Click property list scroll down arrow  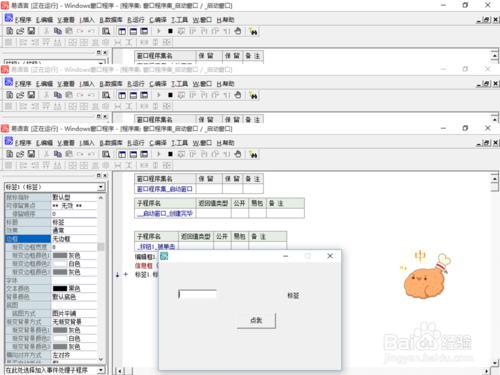[x=101, y=359]
